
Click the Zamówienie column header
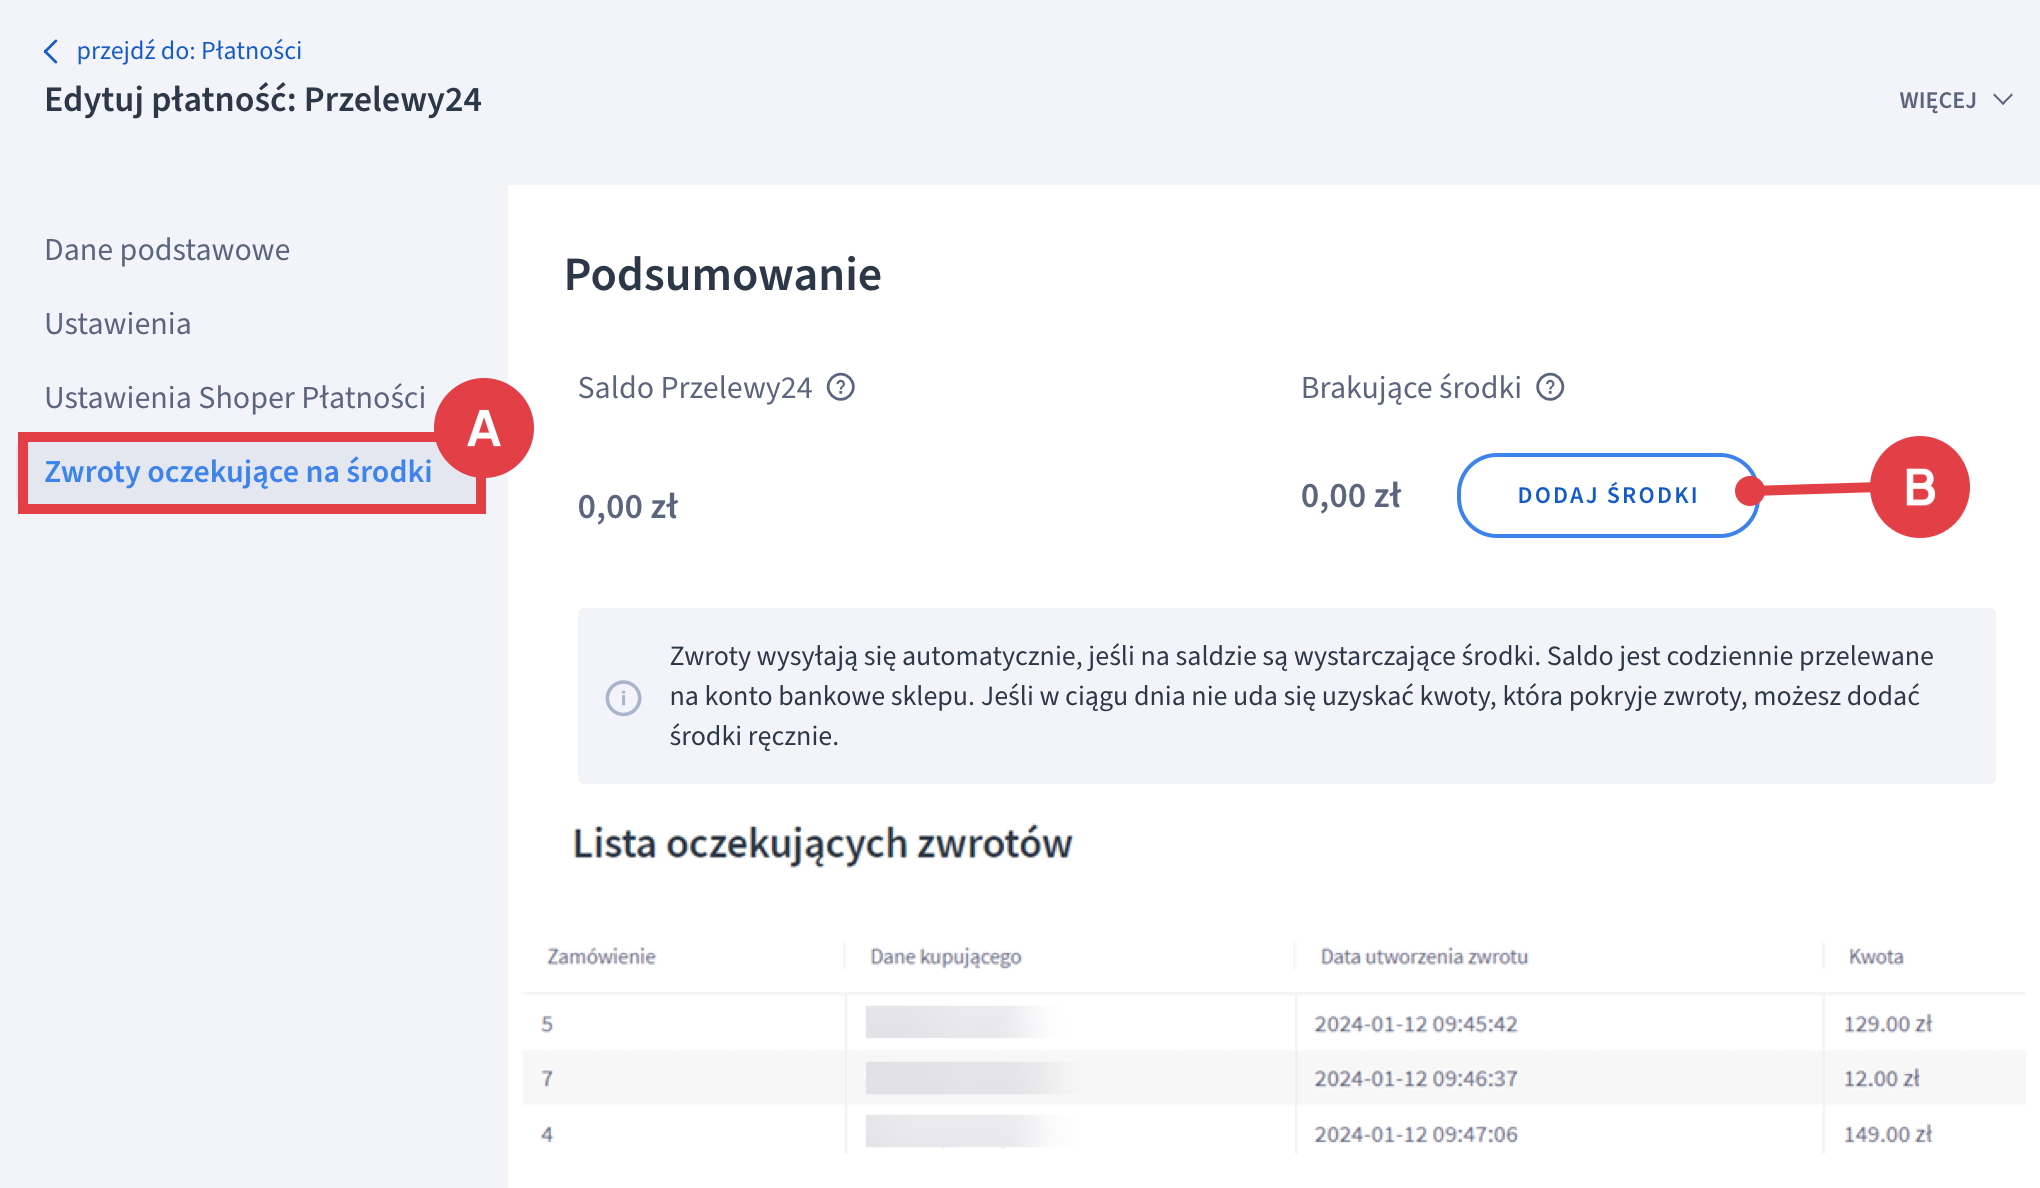tap(601, 956)
